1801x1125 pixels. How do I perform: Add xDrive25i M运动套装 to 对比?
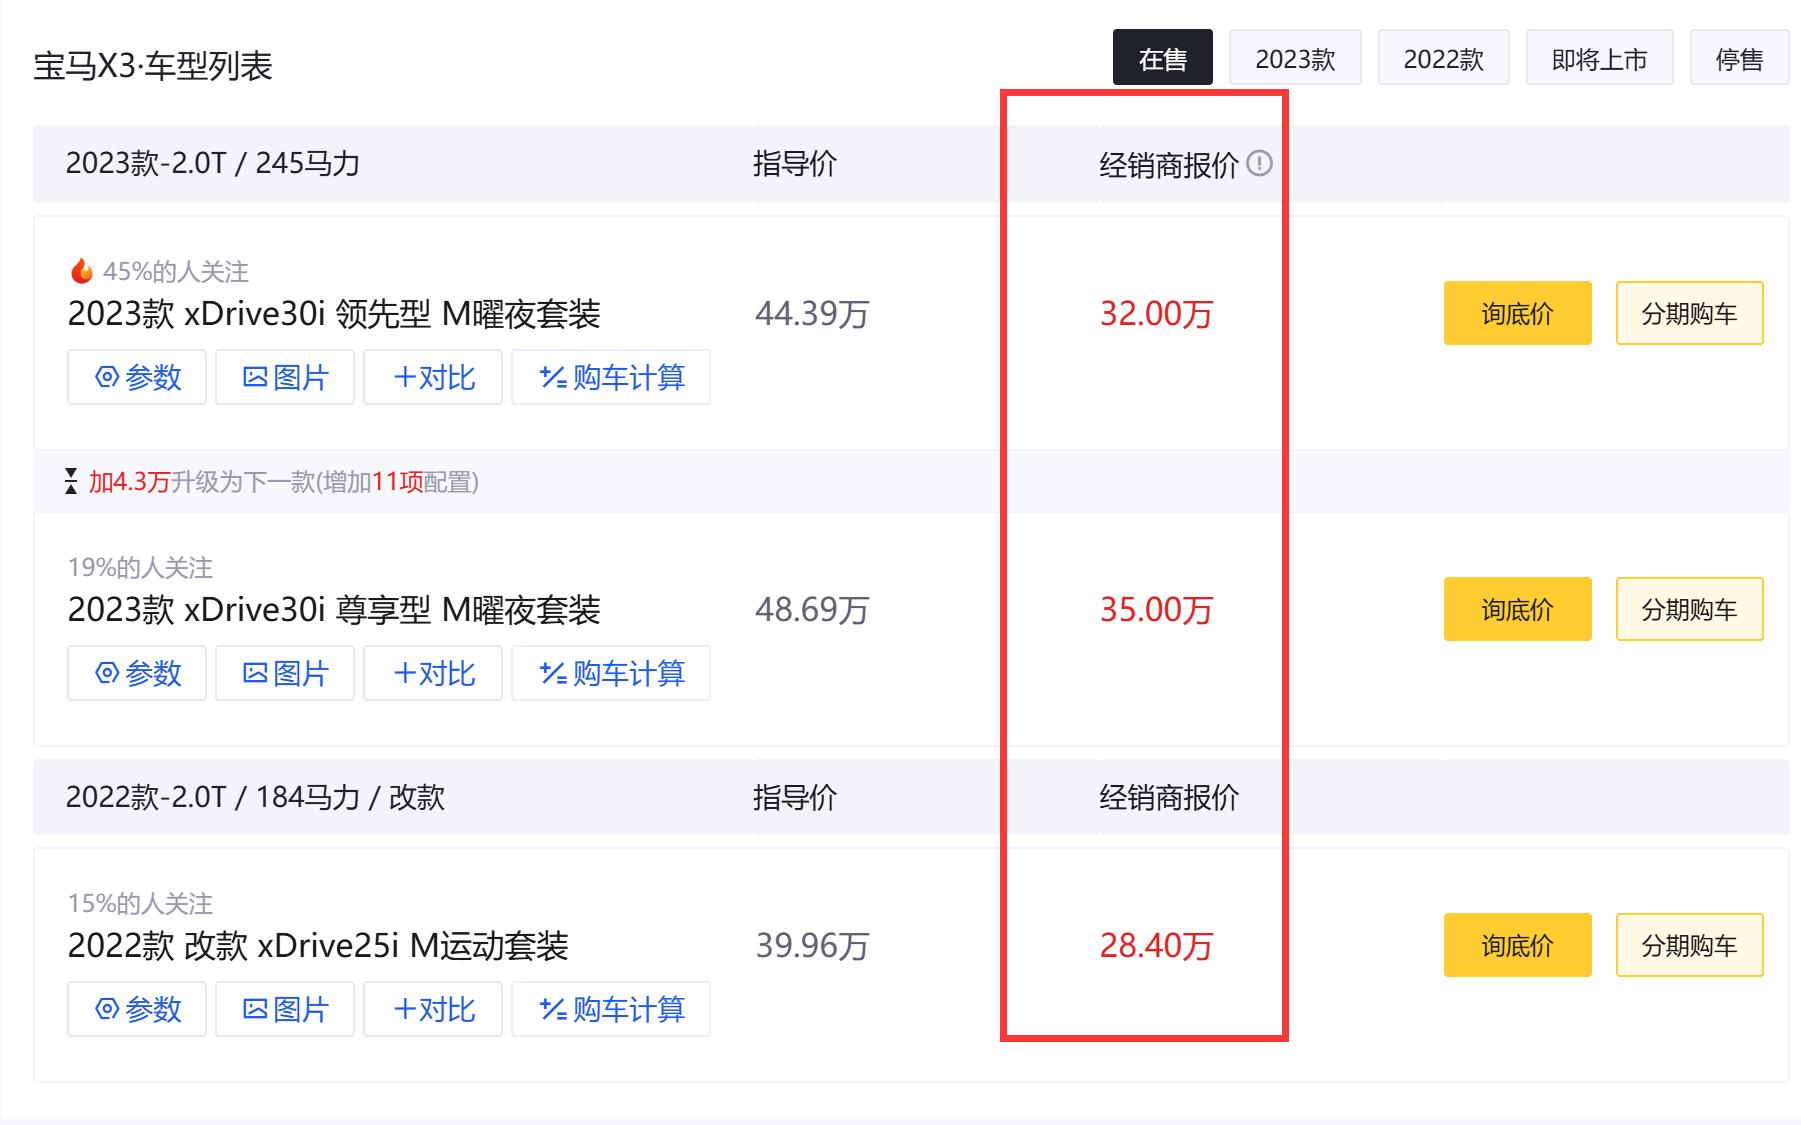point(433,1009)
